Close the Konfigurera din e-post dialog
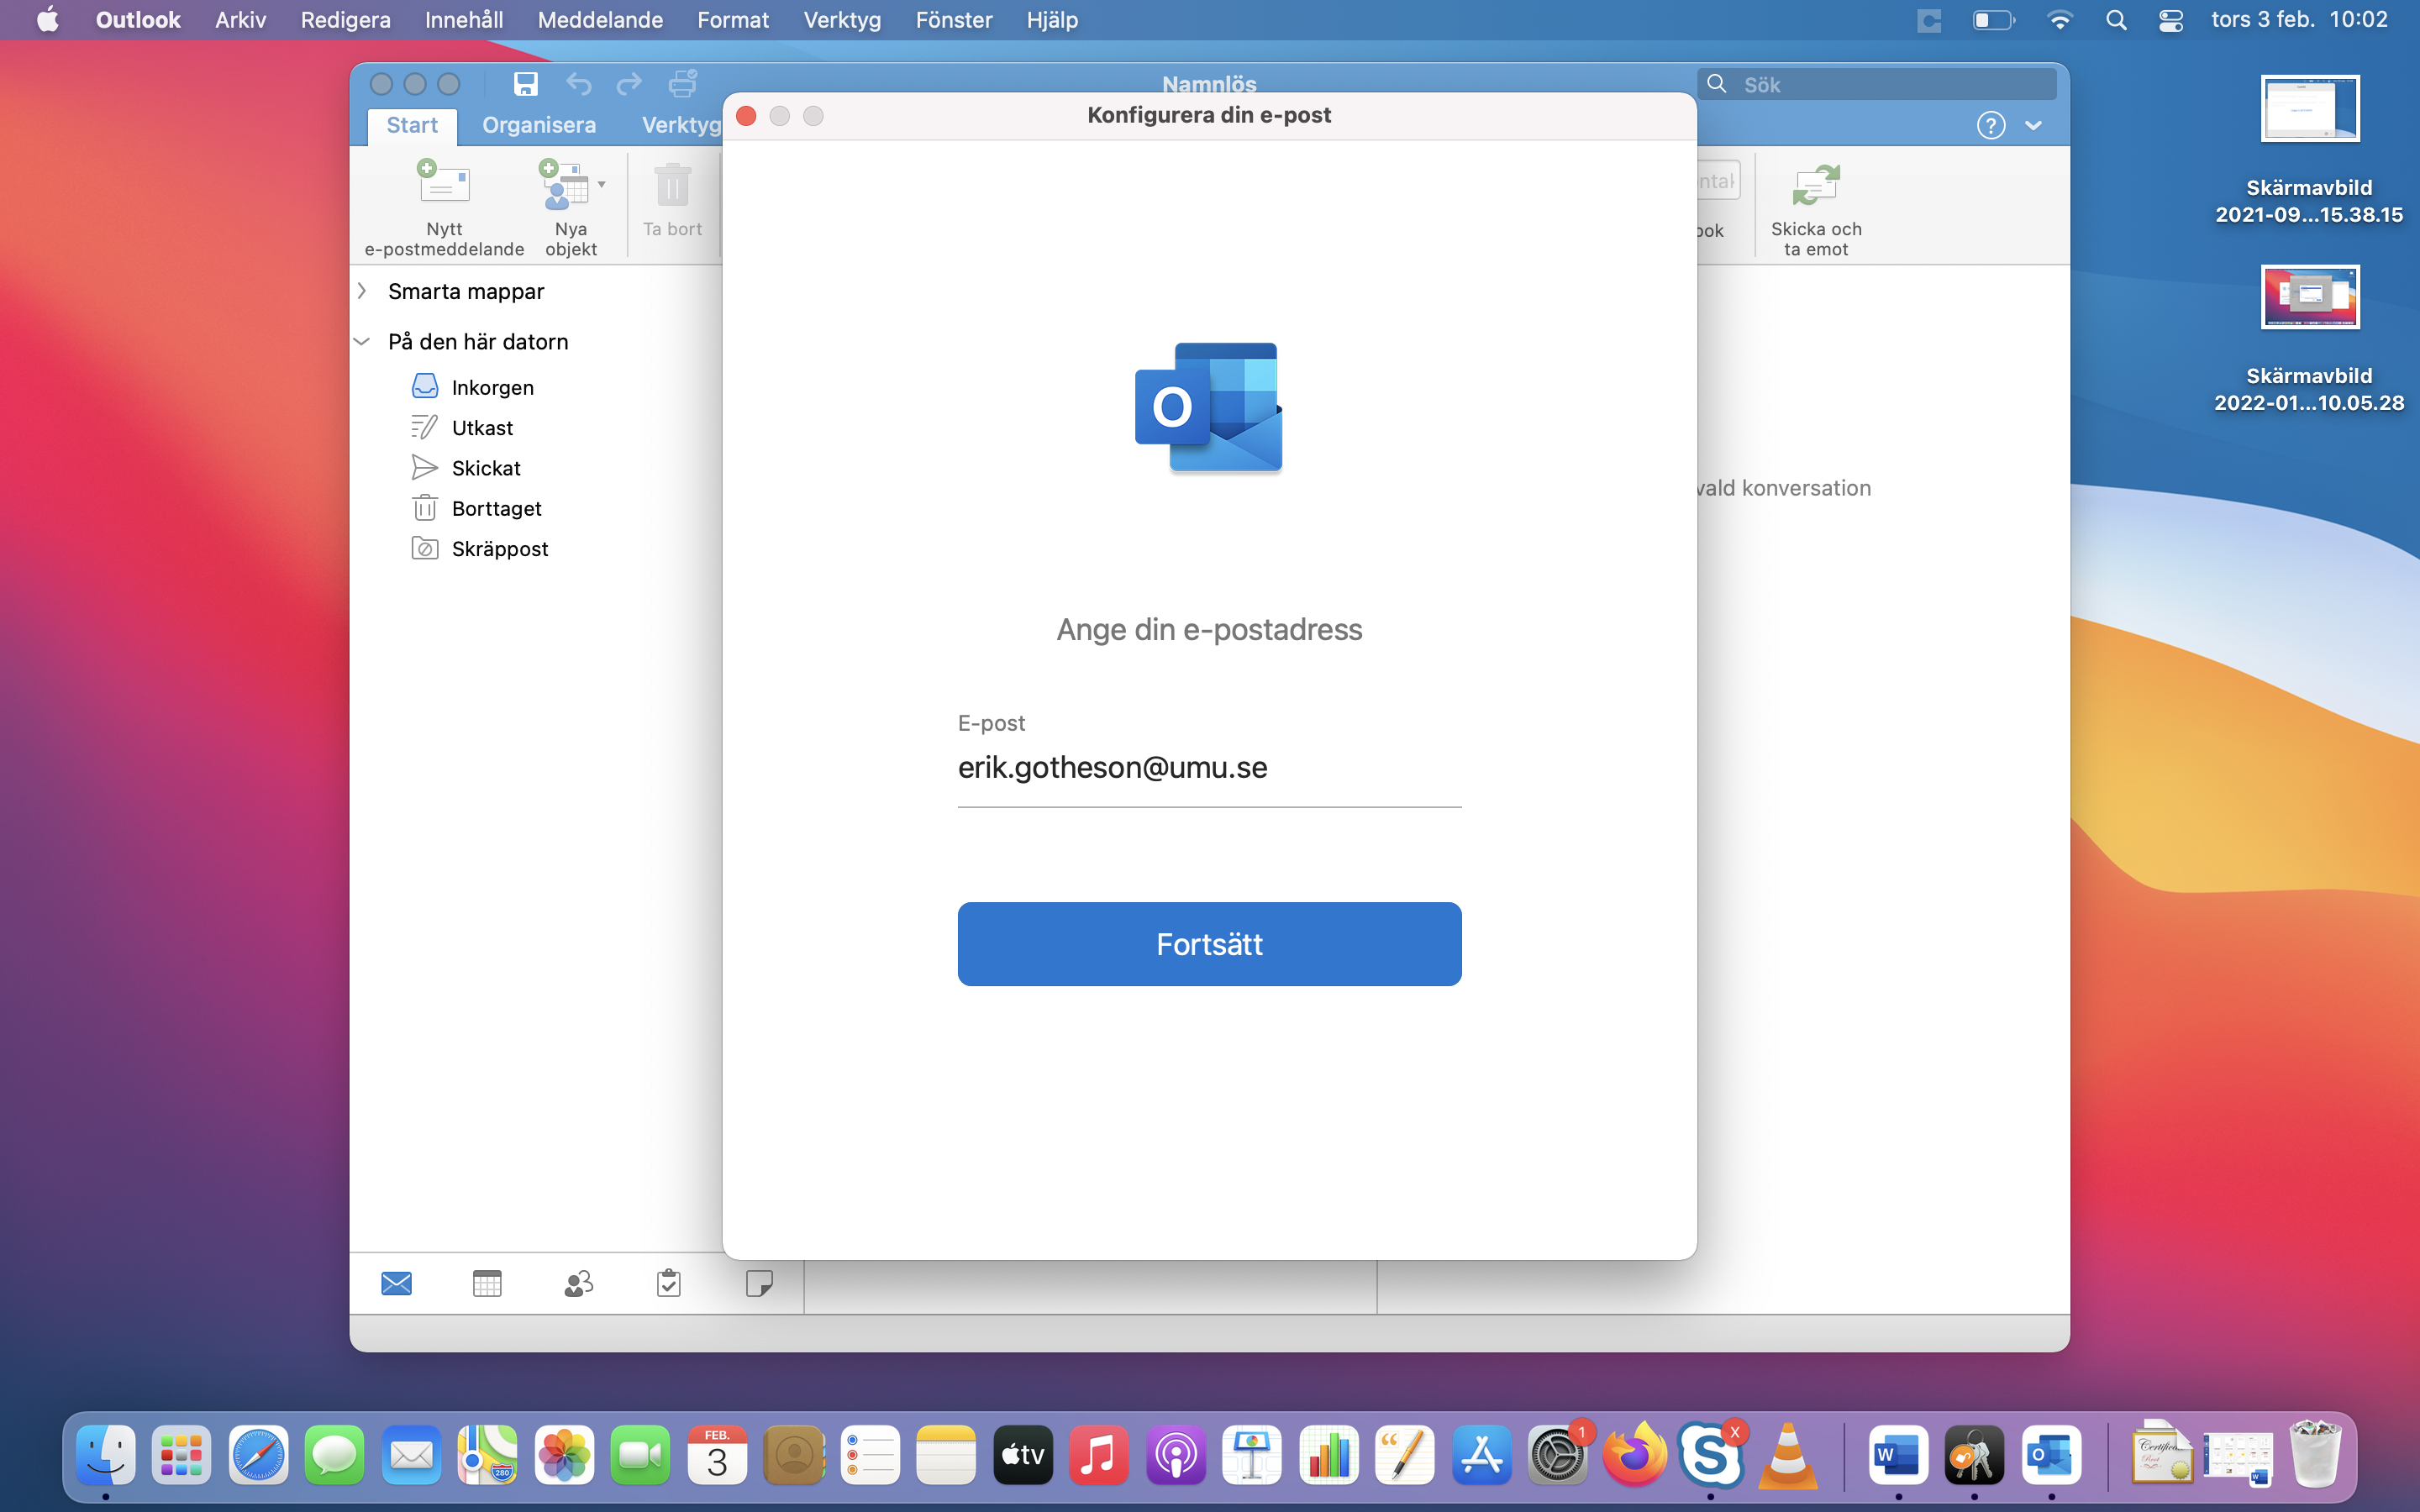This screenshot has height=1512, width=2420. pos(746,116)
